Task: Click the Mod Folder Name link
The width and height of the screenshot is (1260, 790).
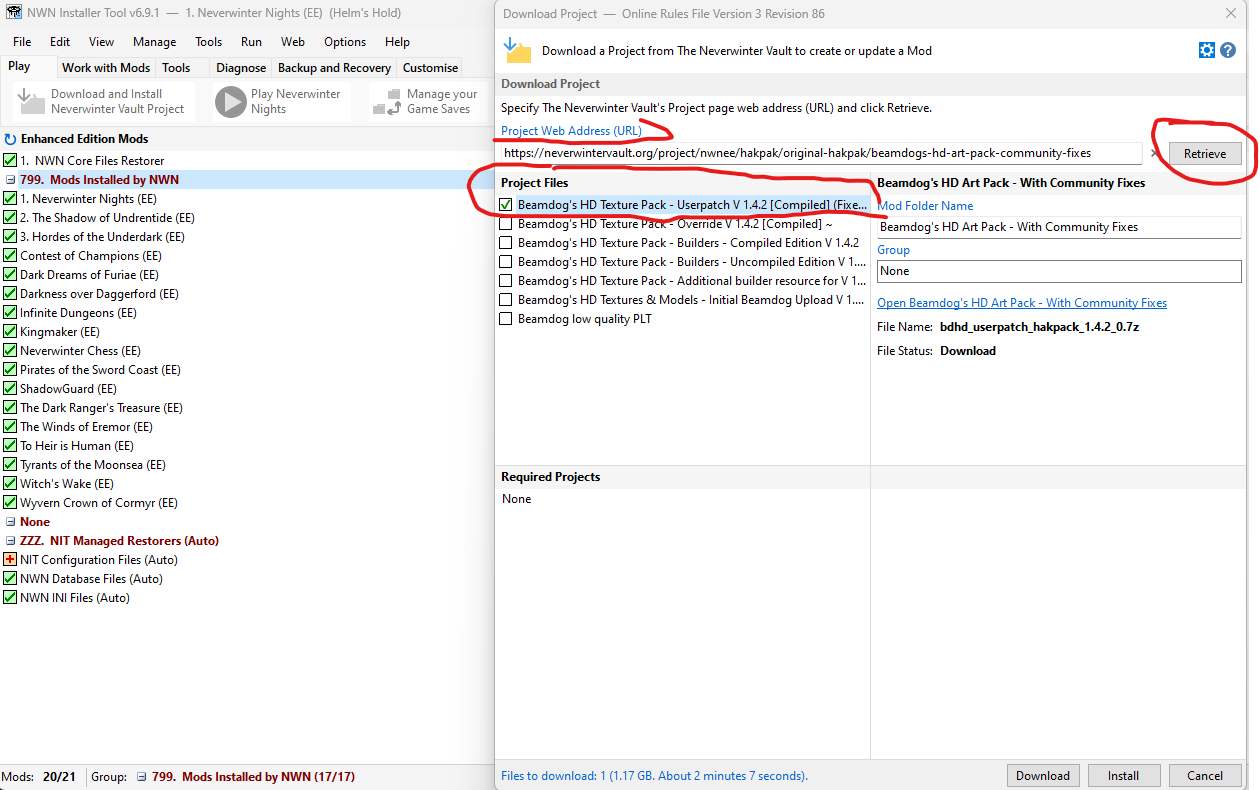Action: point(925,206)
